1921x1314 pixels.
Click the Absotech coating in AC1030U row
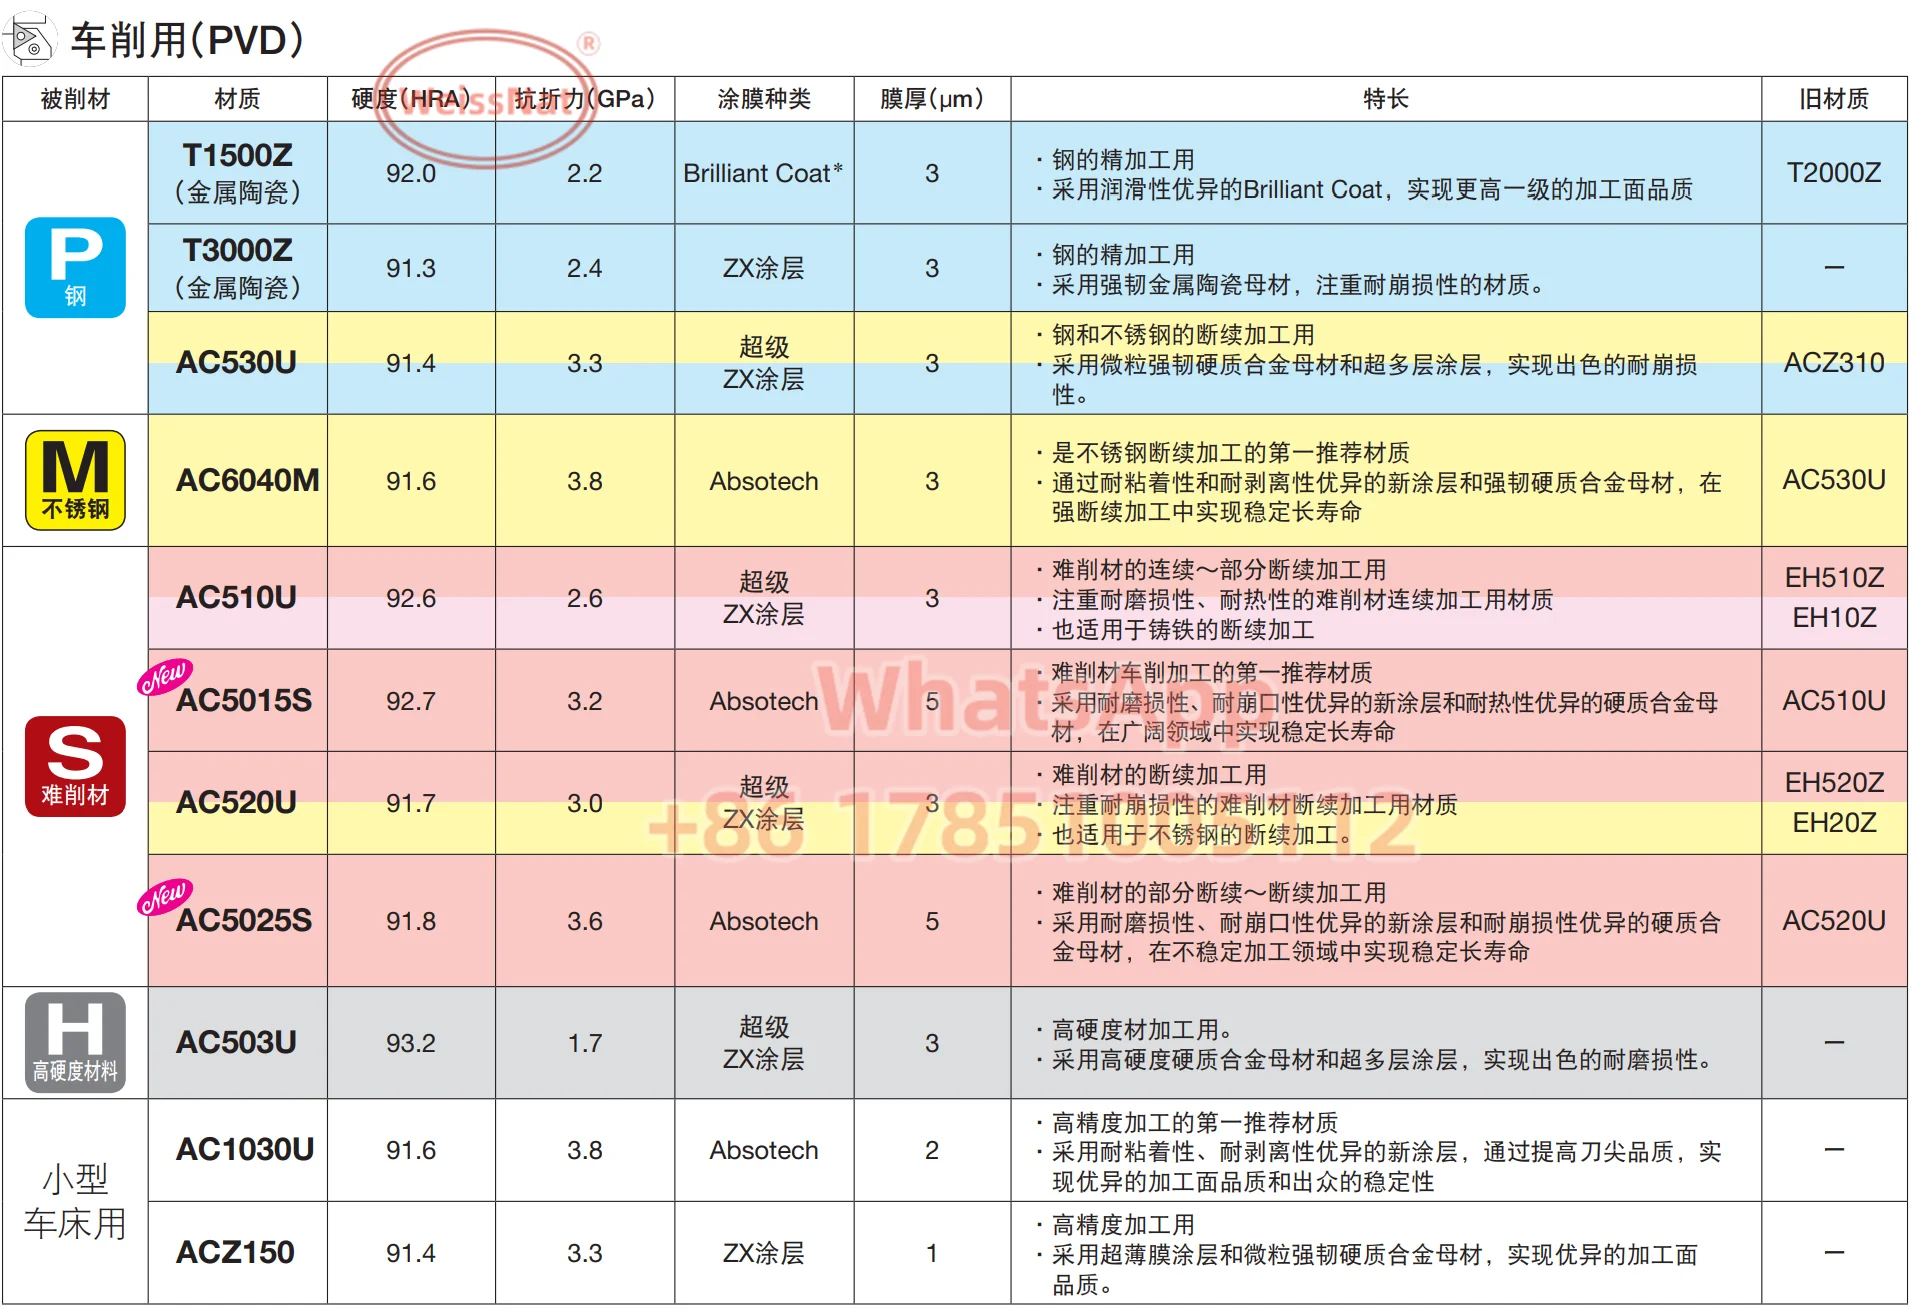tap(764, 1150)
